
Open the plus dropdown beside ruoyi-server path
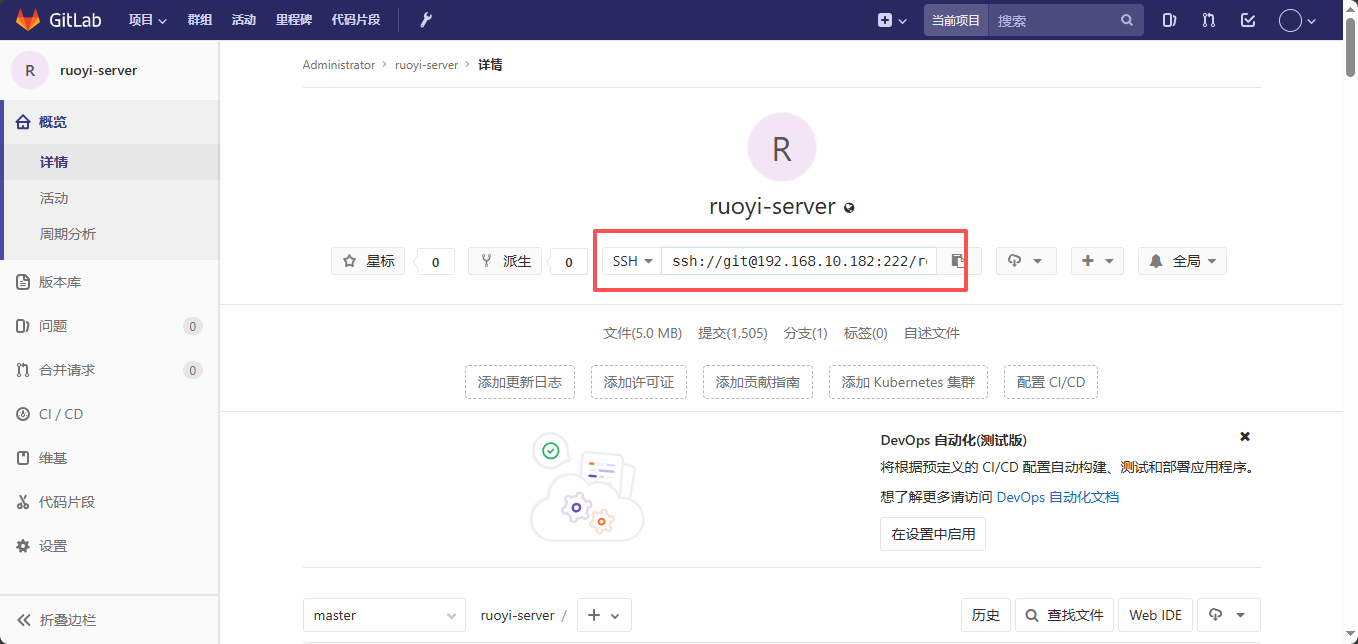coord(604,615)
